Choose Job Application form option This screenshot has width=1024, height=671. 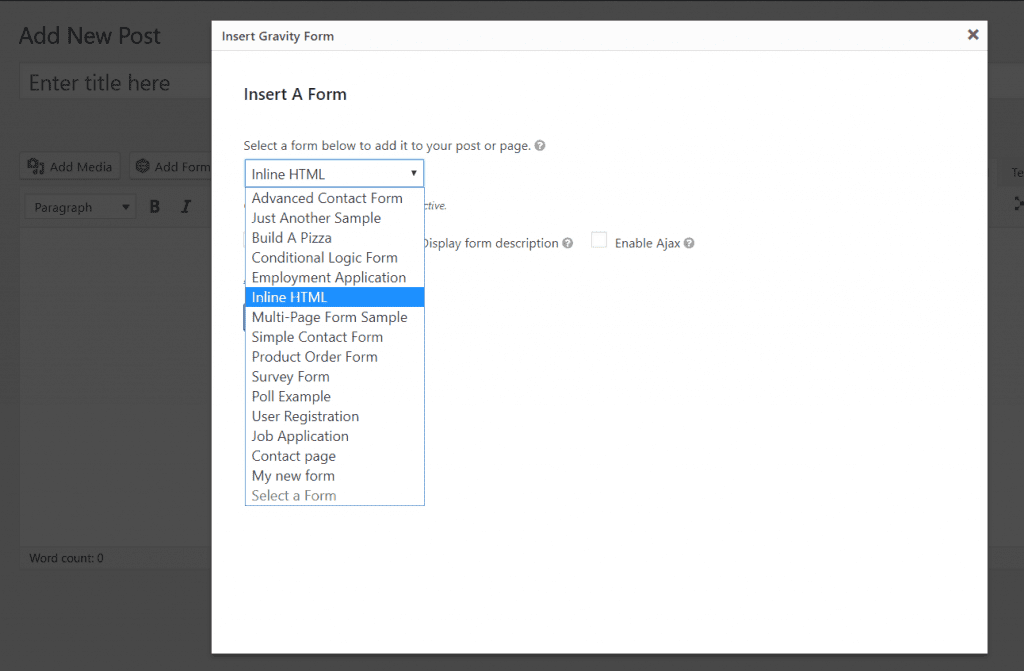[x=334, y=436]
